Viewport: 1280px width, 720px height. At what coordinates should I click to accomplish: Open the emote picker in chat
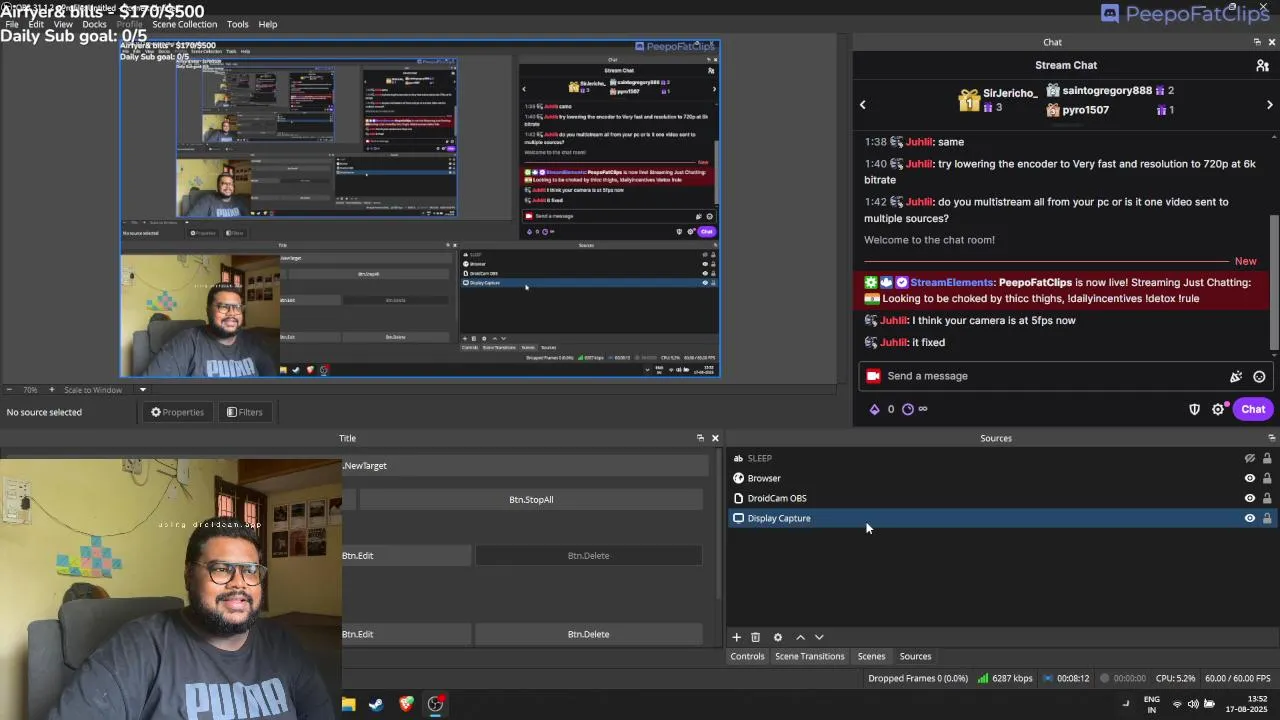coord(1259,376)
